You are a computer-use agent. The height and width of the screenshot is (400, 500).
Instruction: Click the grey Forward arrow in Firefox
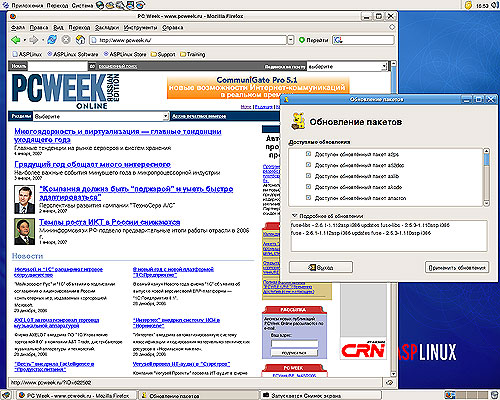coord(33,40)
